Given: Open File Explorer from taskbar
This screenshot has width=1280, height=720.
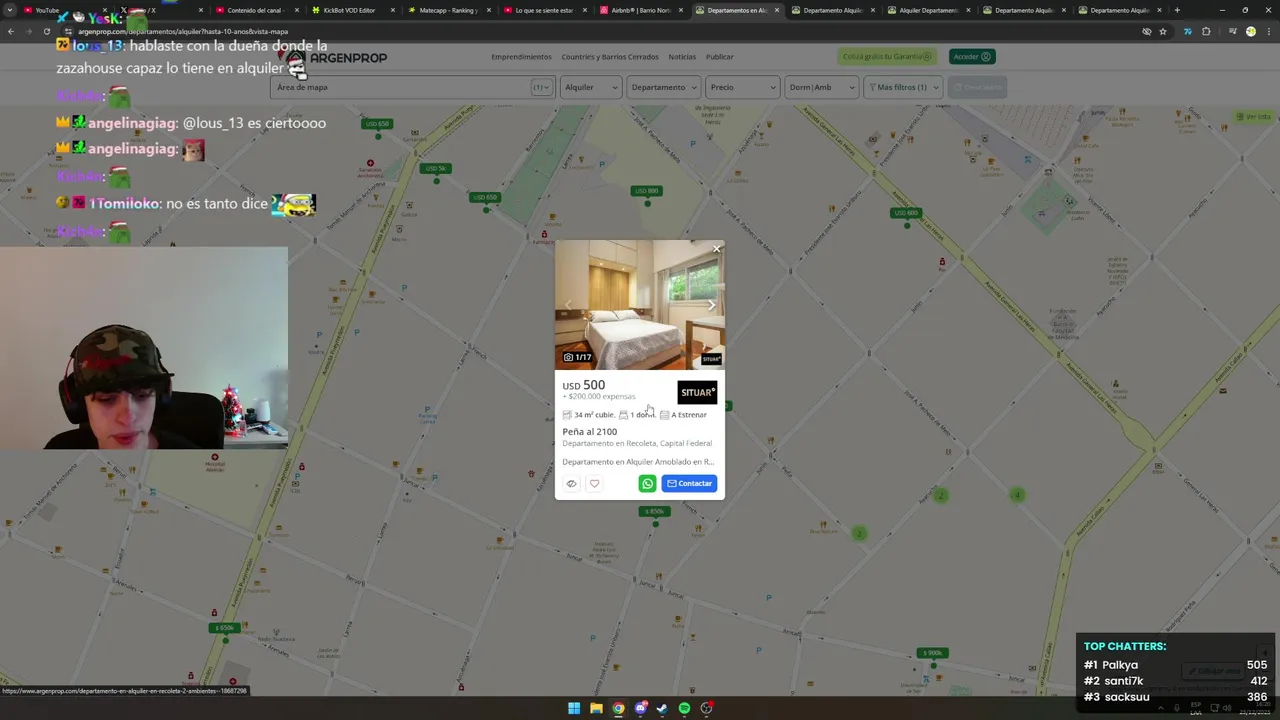Looking at the screenshot, I should pyautogui.click(x=596, y=708).
